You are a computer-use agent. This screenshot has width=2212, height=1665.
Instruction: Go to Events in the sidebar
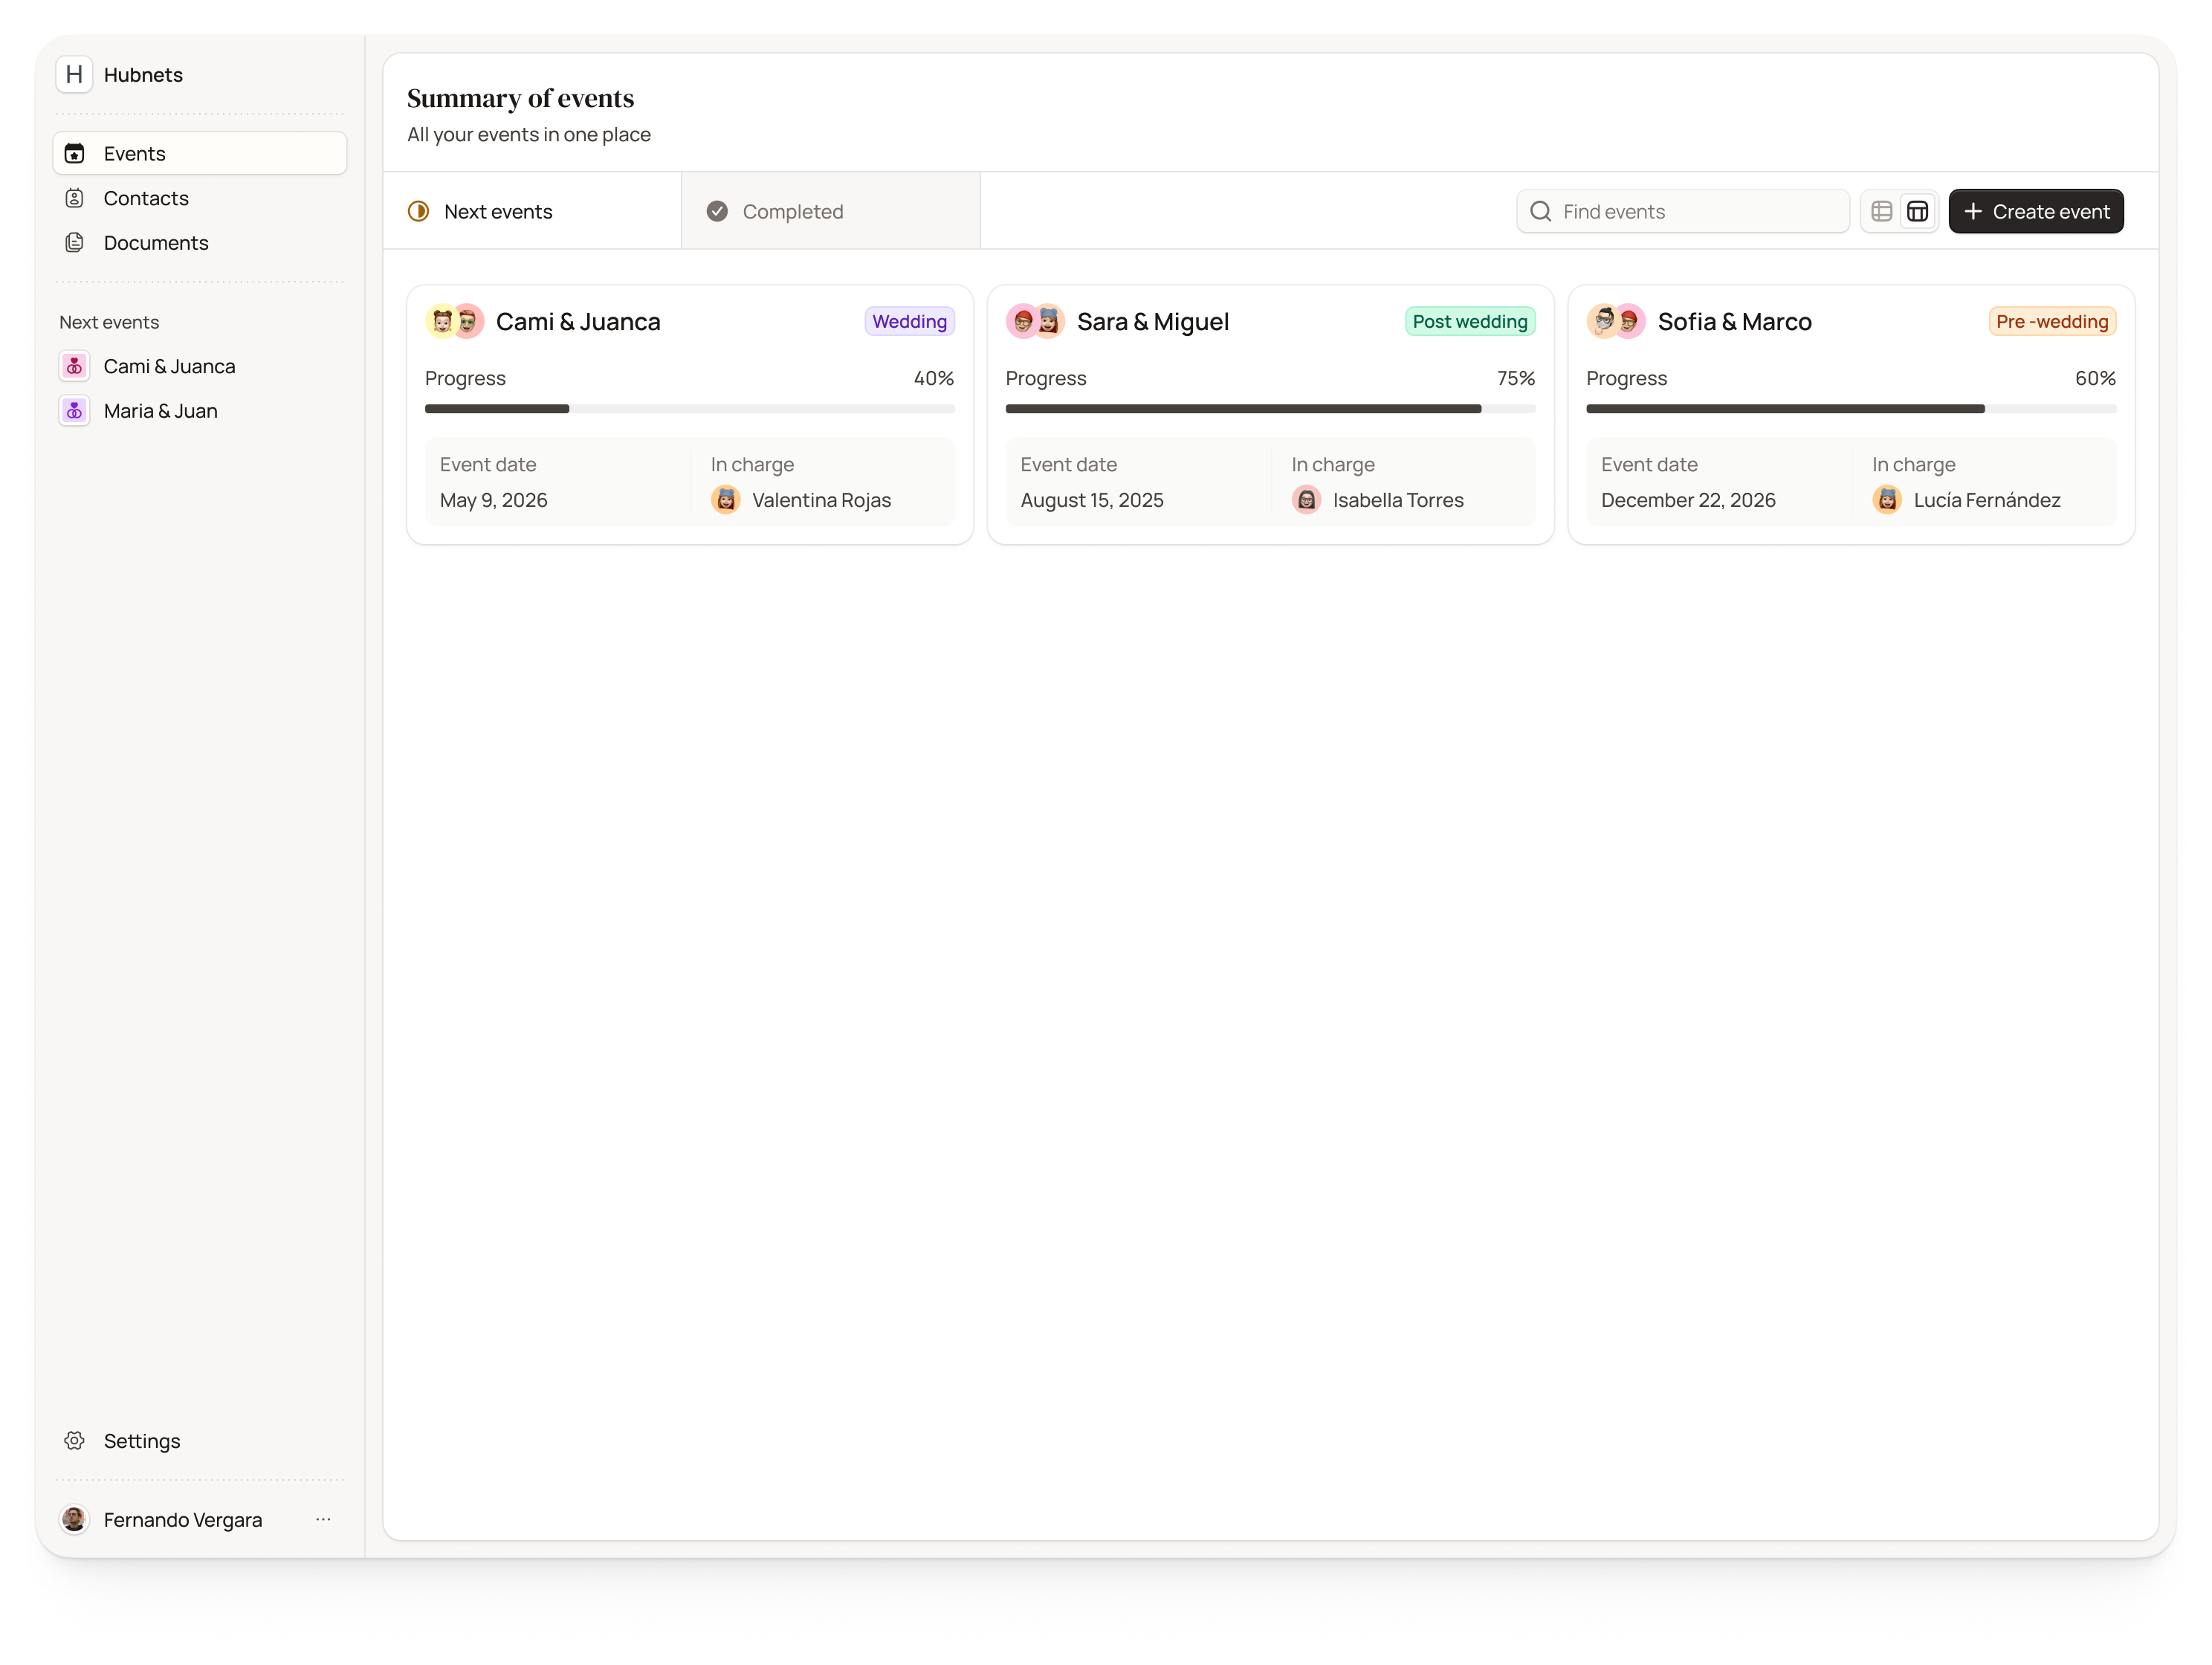tap(200, 154)
